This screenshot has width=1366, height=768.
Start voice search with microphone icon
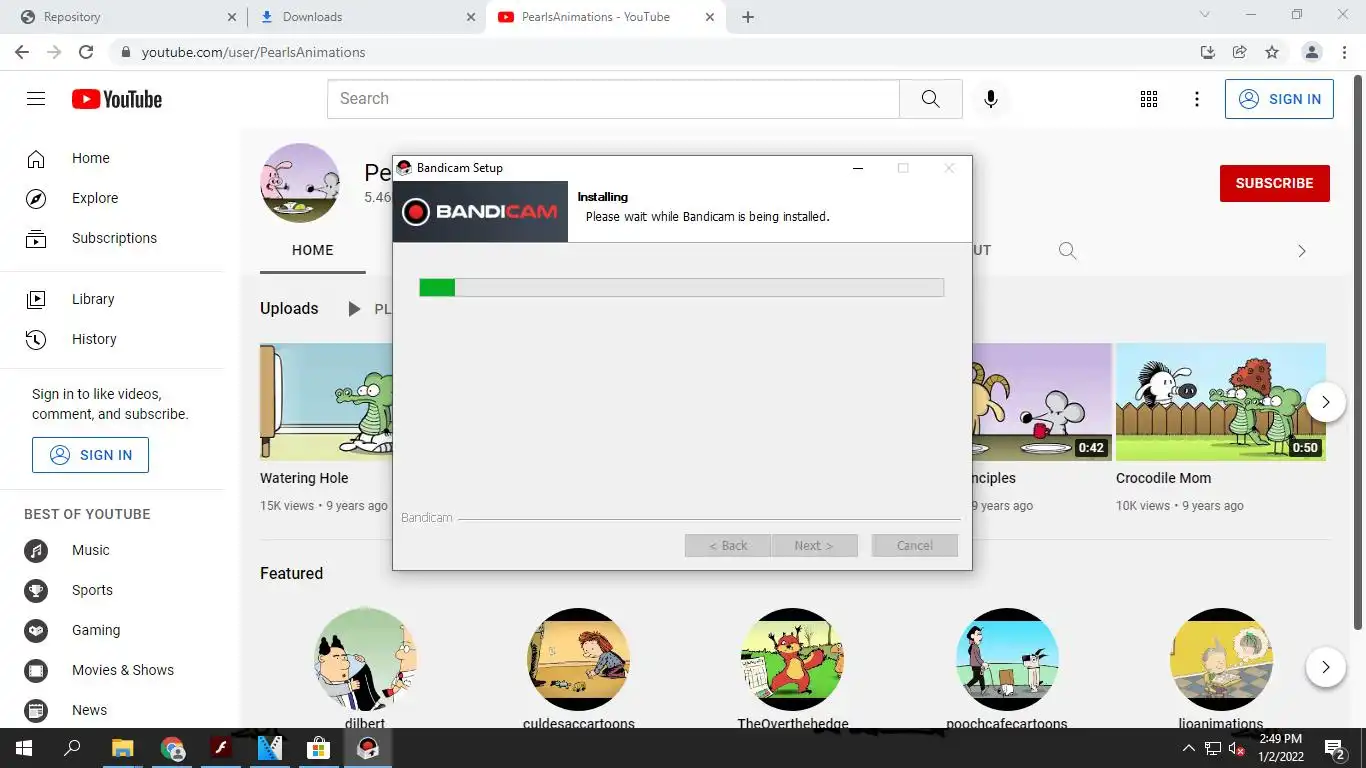(991, 99)
